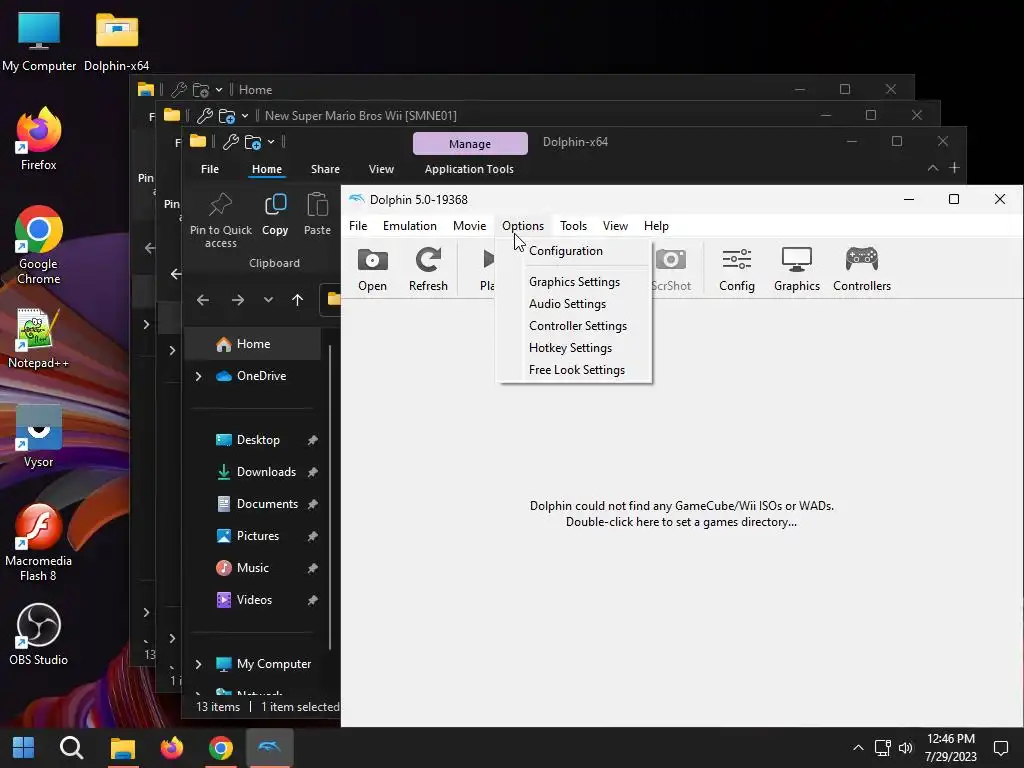Open the Controllers gamepad icon
1024x768 pixels.
861,269
